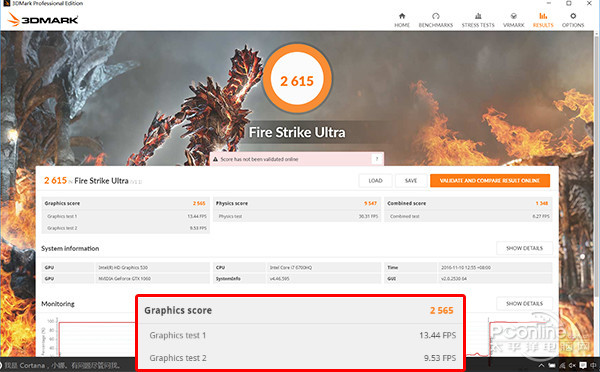Image resolution: width=600 pixels, height=372 pixels.
Task: Select the Graphics test 2 row
Action: pos(125,228)
